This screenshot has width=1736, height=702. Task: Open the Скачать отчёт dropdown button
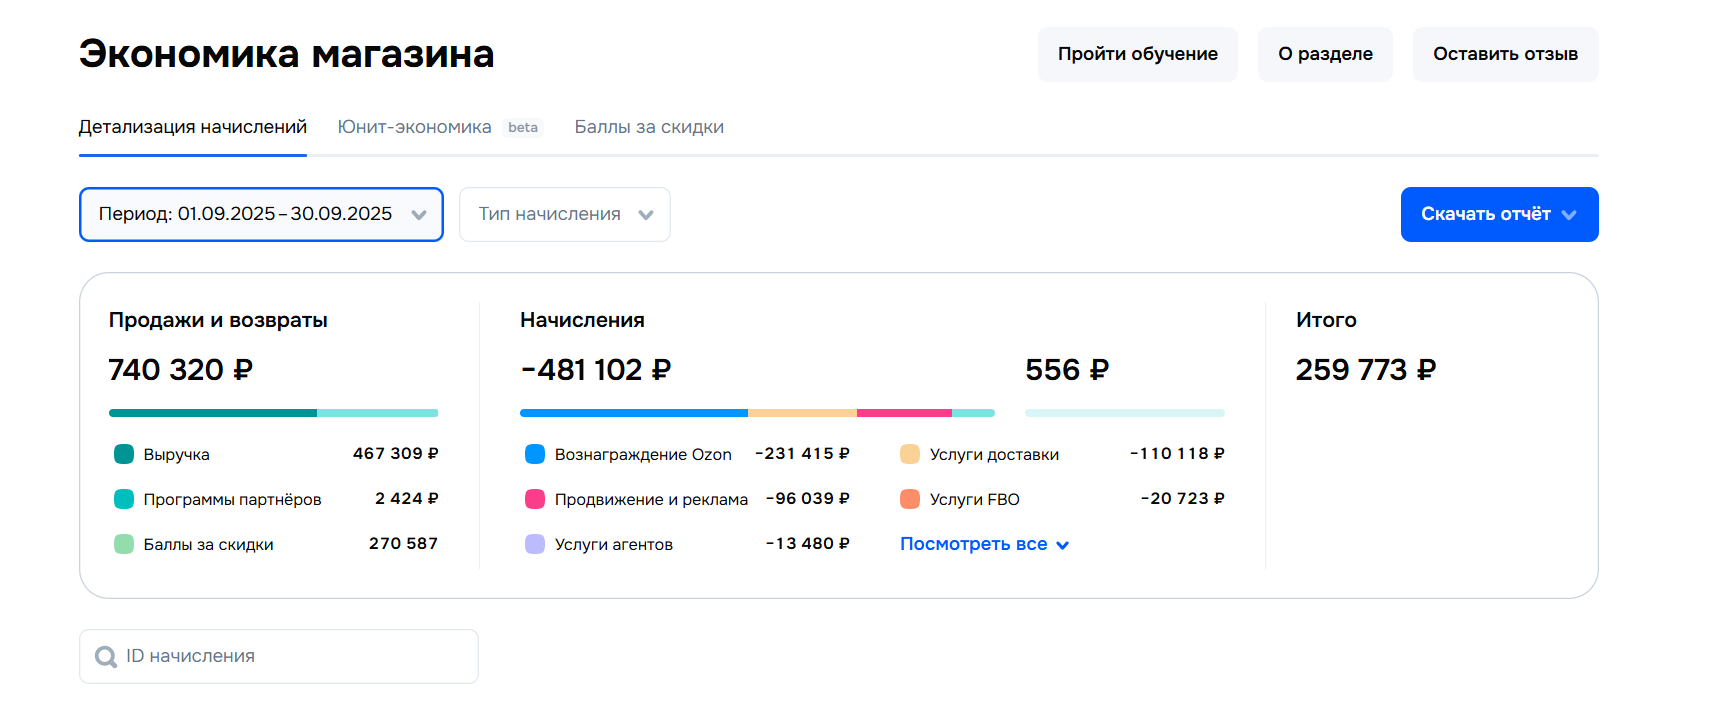(x=1499, y=214)
